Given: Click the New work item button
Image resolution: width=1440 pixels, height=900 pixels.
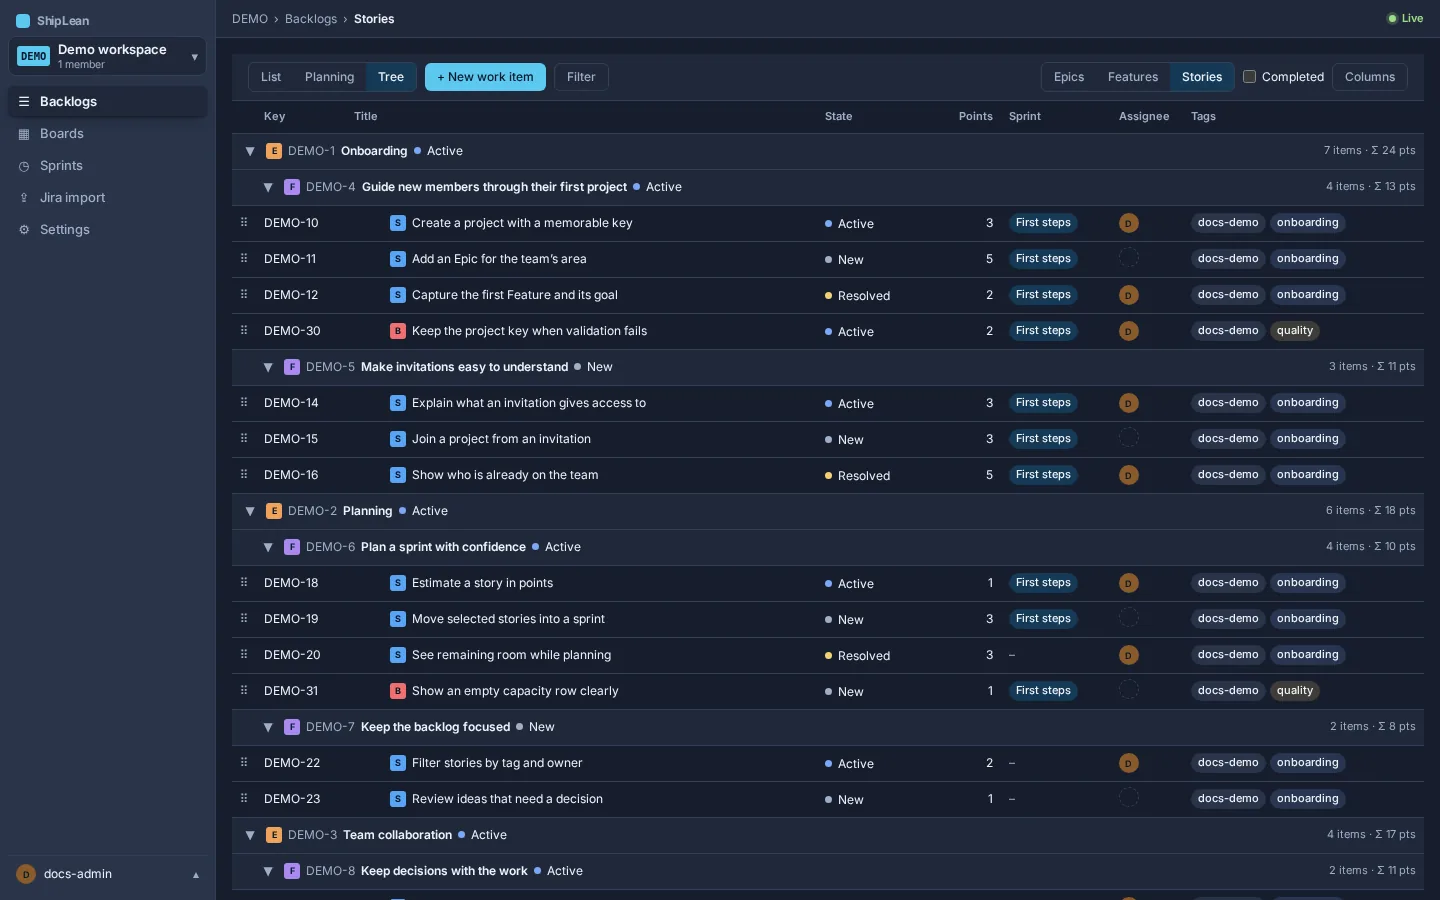Looking at the screenshot, I should pos(485,77).
